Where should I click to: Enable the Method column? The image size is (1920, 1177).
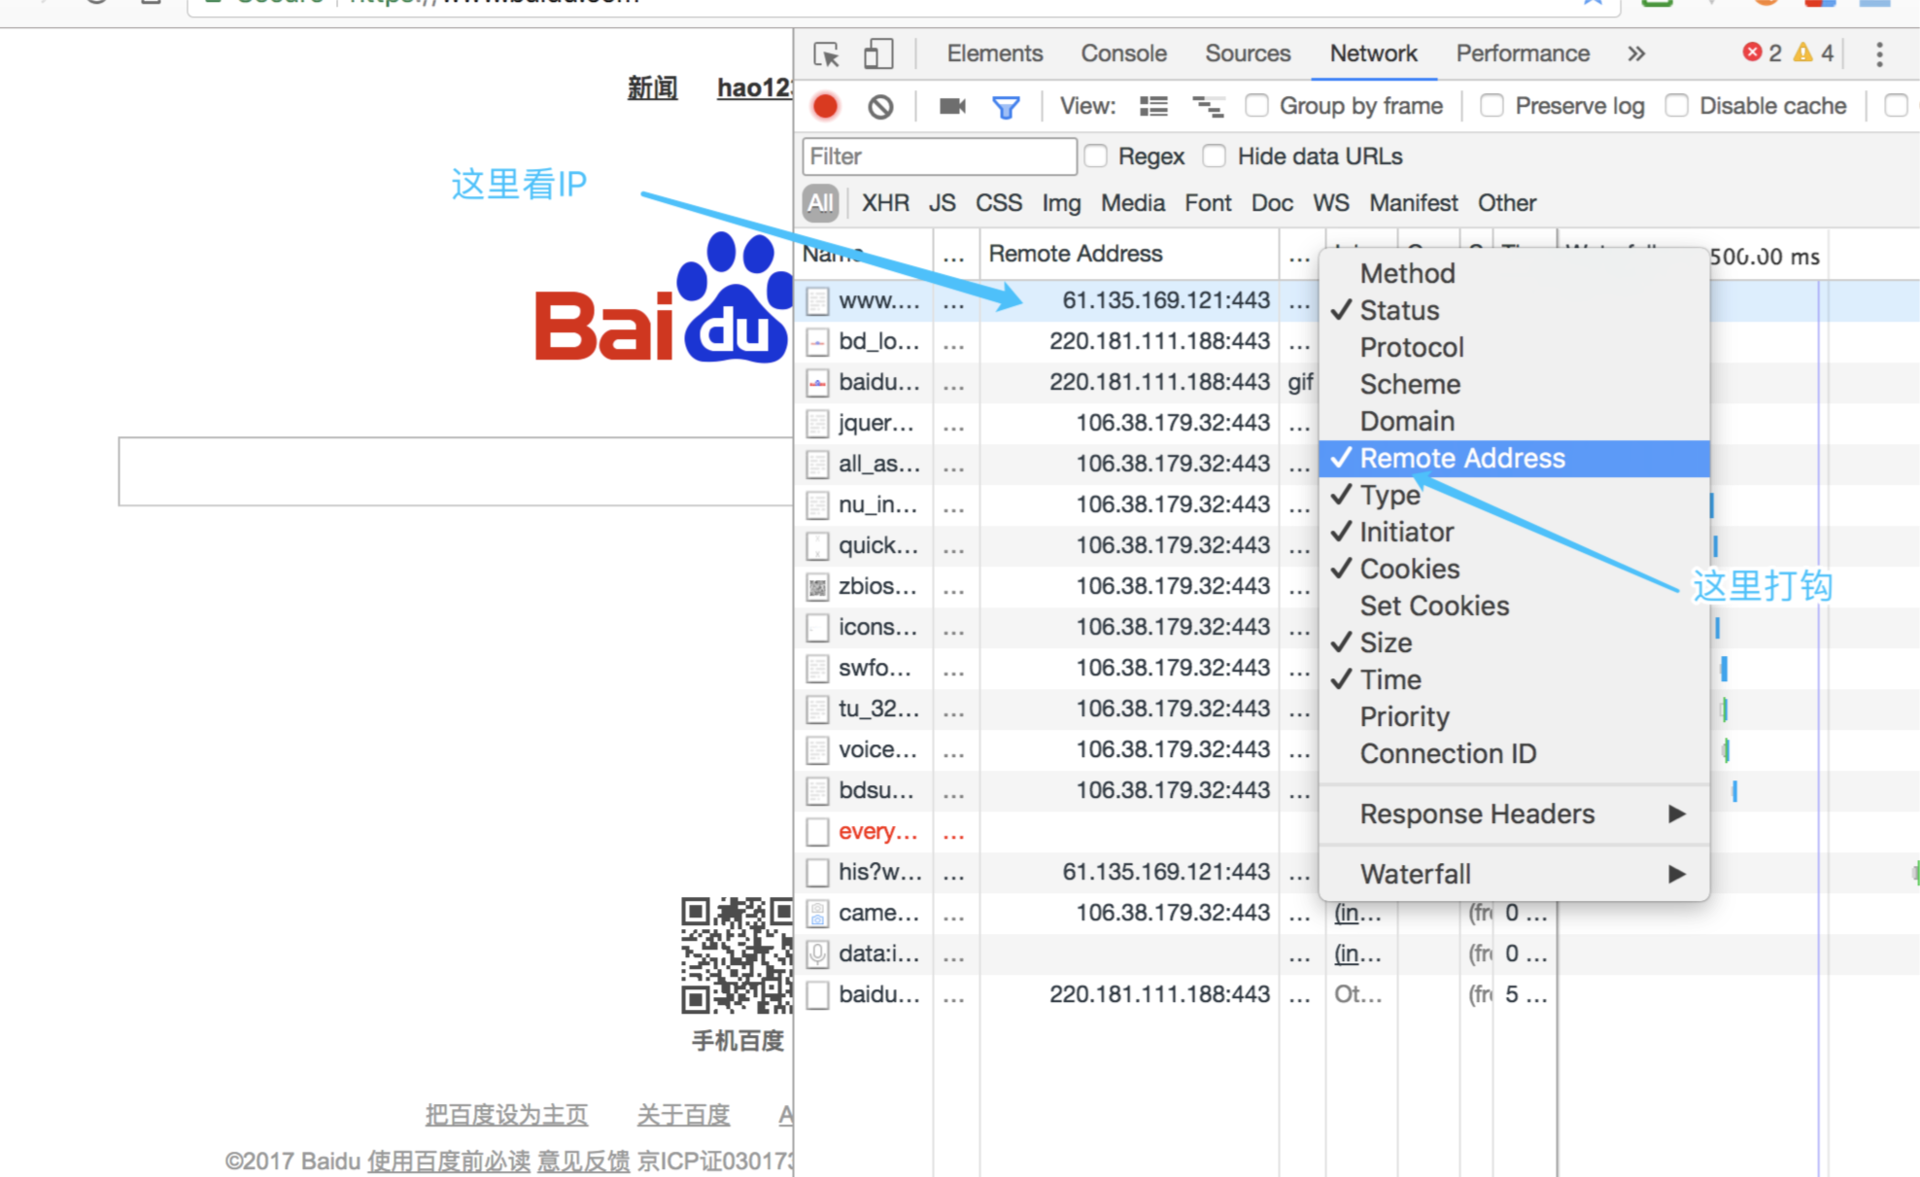pyautogui.click(x=1514, y=273)
